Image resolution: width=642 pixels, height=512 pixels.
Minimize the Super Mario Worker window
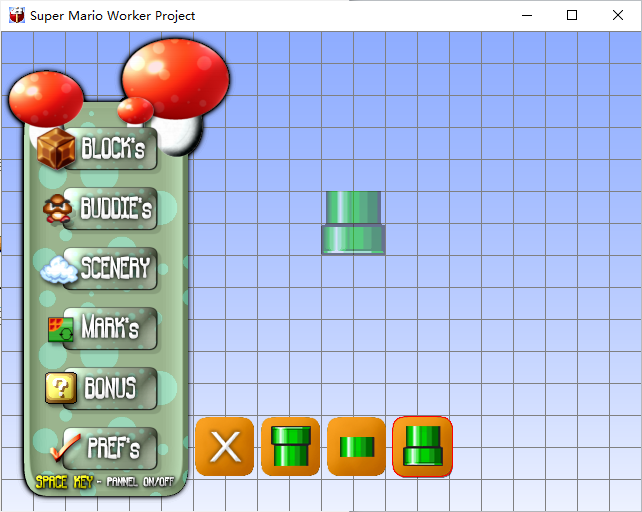point(527,16)
